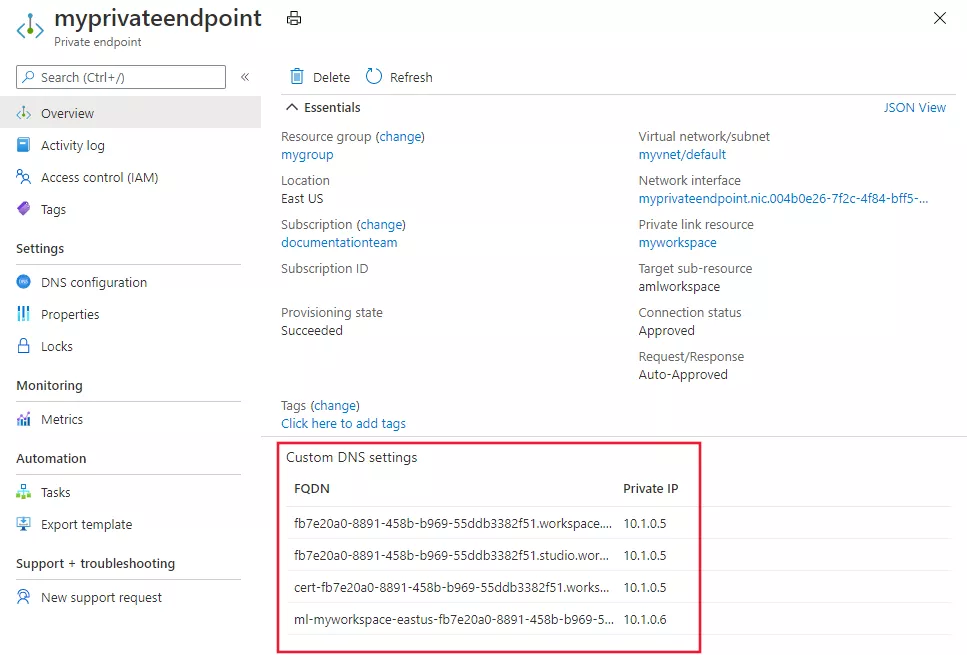Click 'Click here to add tags'
Image resolution: width=967 pixels, height=655 pixels.
(x=343, y=423)
